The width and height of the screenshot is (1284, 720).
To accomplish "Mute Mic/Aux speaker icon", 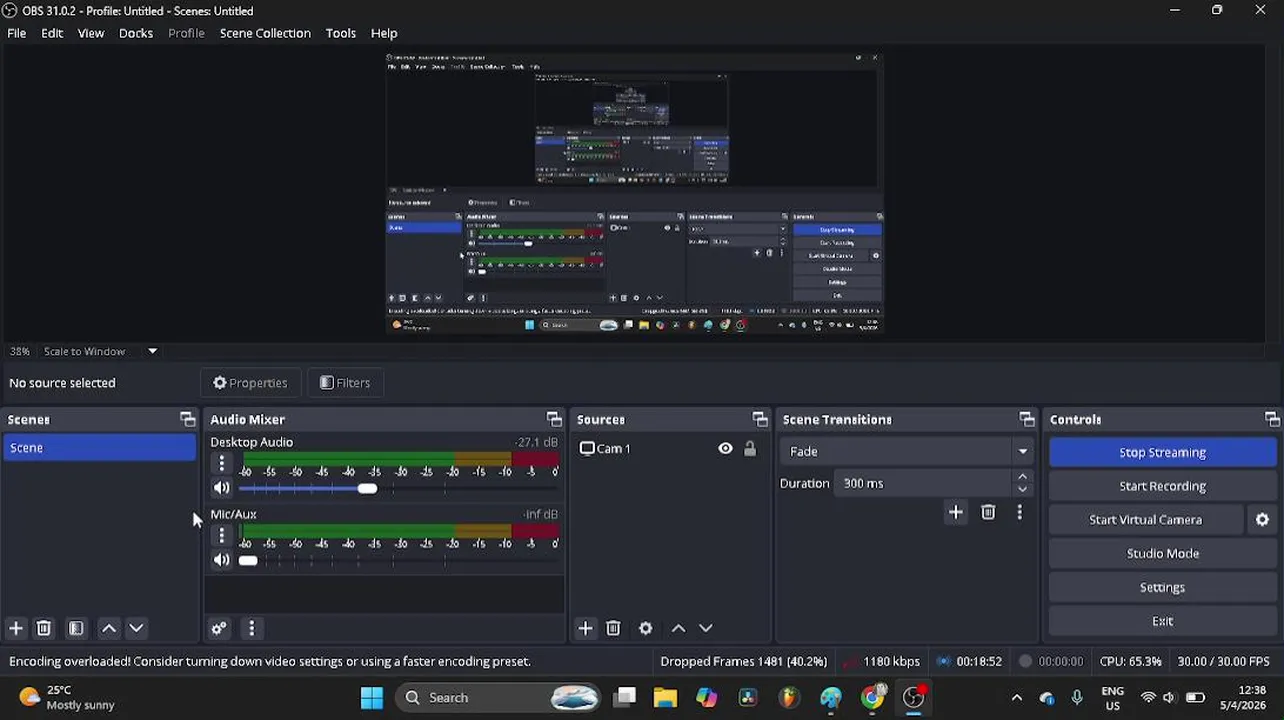I will pos(222,560).
